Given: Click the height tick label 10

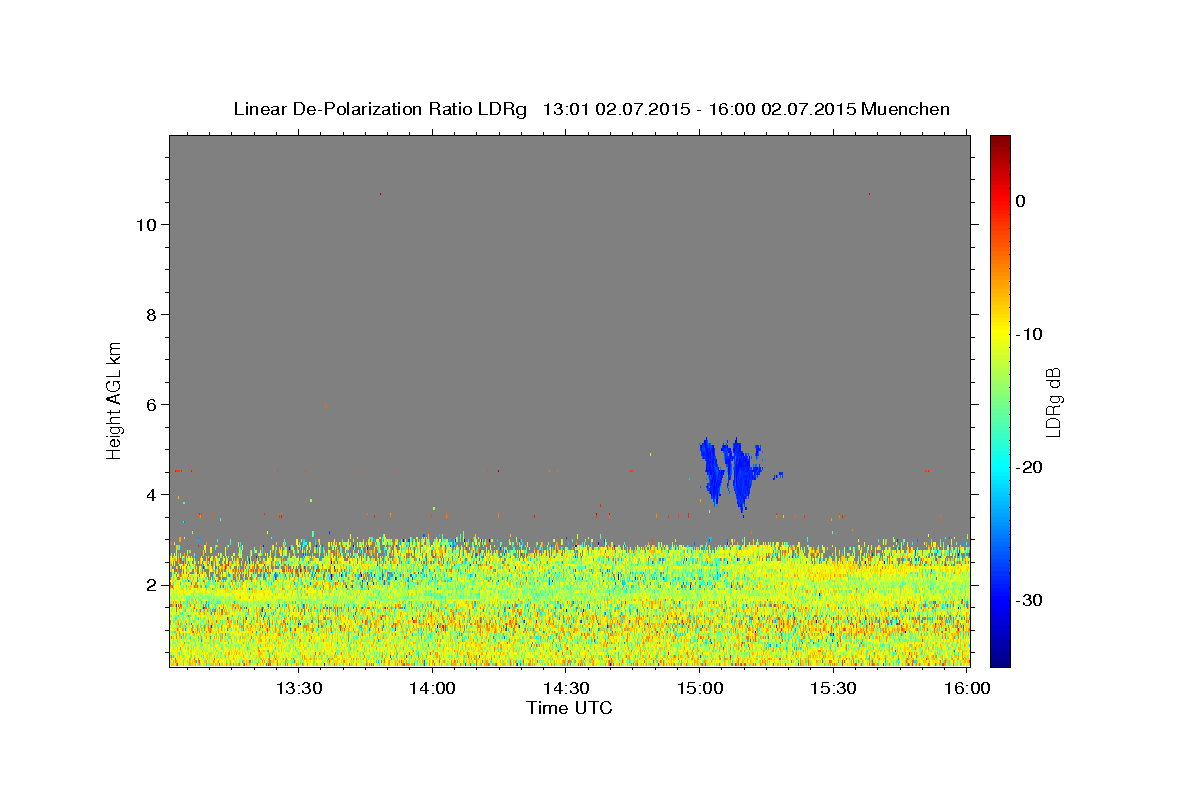Looking at the screenshot, I should [146, 224].
